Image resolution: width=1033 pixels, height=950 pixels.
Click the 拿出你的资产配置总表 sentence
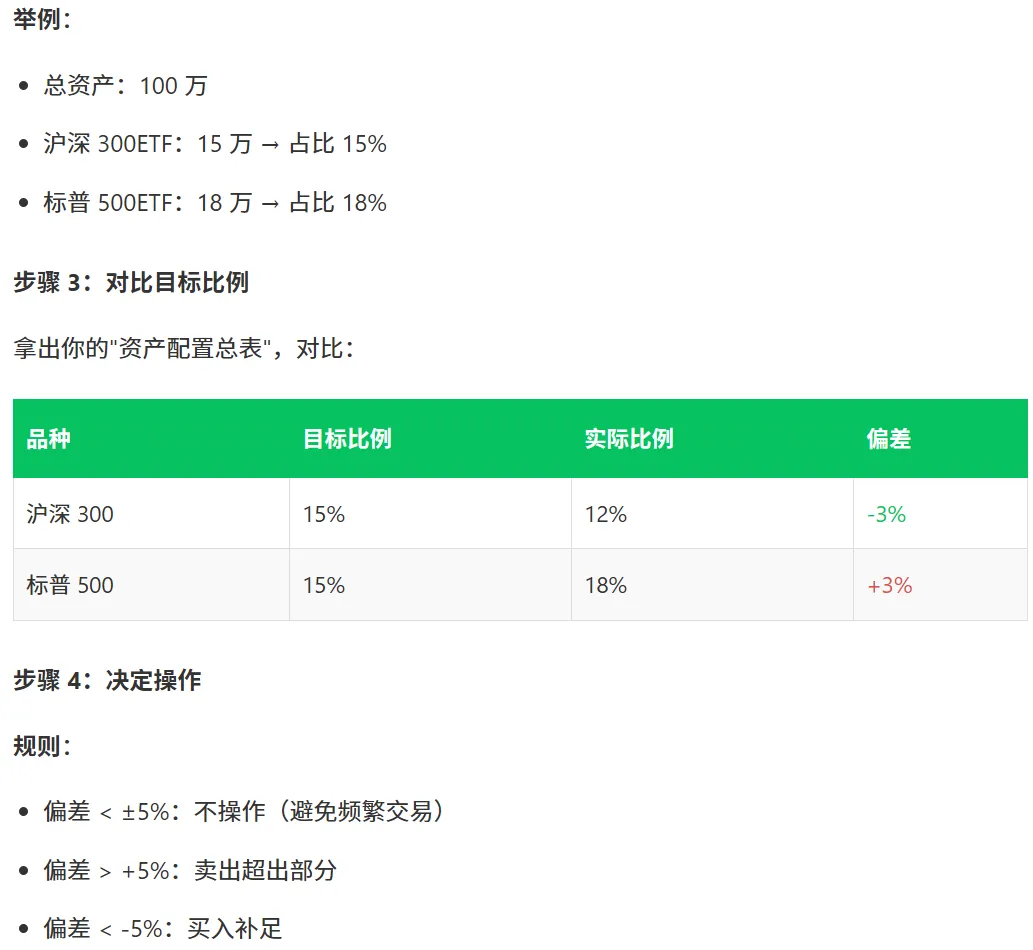pos(183,348)
